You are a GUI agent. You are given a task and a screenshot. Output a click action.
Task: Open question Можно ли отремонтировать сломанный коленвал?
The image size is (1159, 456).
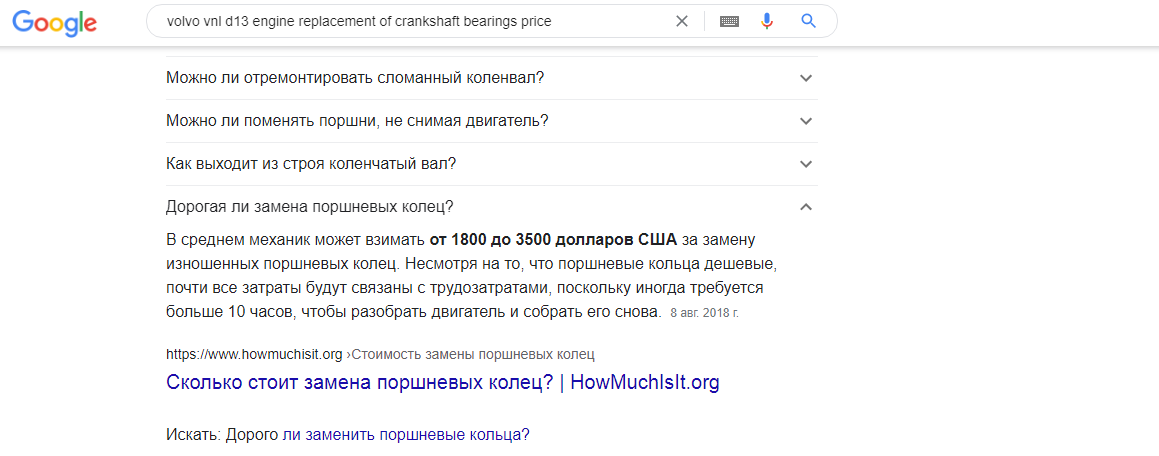492,78
